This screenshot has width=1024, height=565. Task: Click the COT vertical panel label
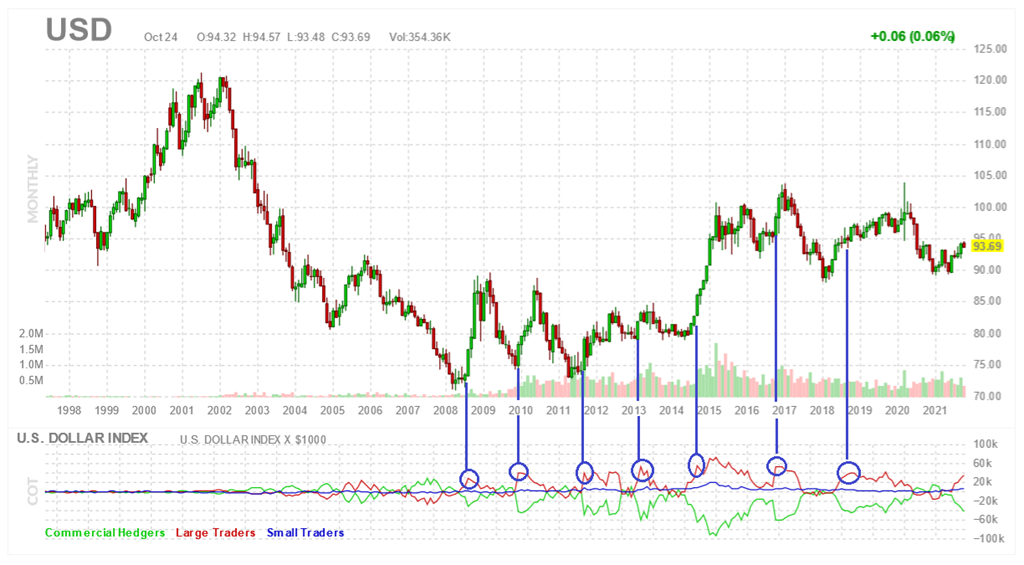click(x=33, y=490)
